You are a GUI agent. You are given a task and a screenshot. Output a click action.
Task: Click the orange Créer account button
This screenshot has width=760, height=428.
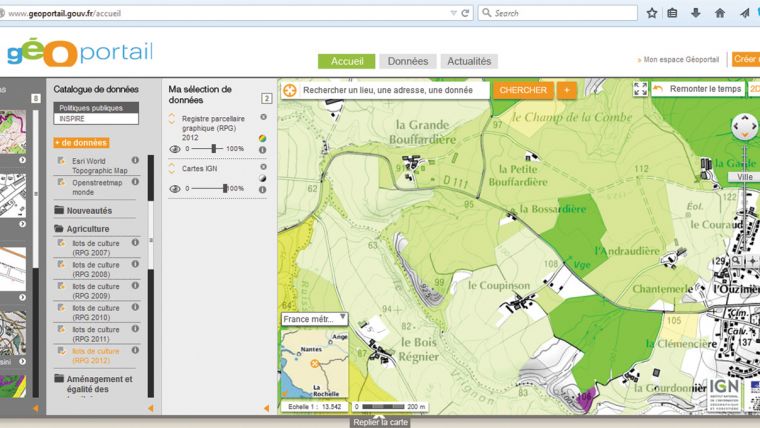click(746, 59)
